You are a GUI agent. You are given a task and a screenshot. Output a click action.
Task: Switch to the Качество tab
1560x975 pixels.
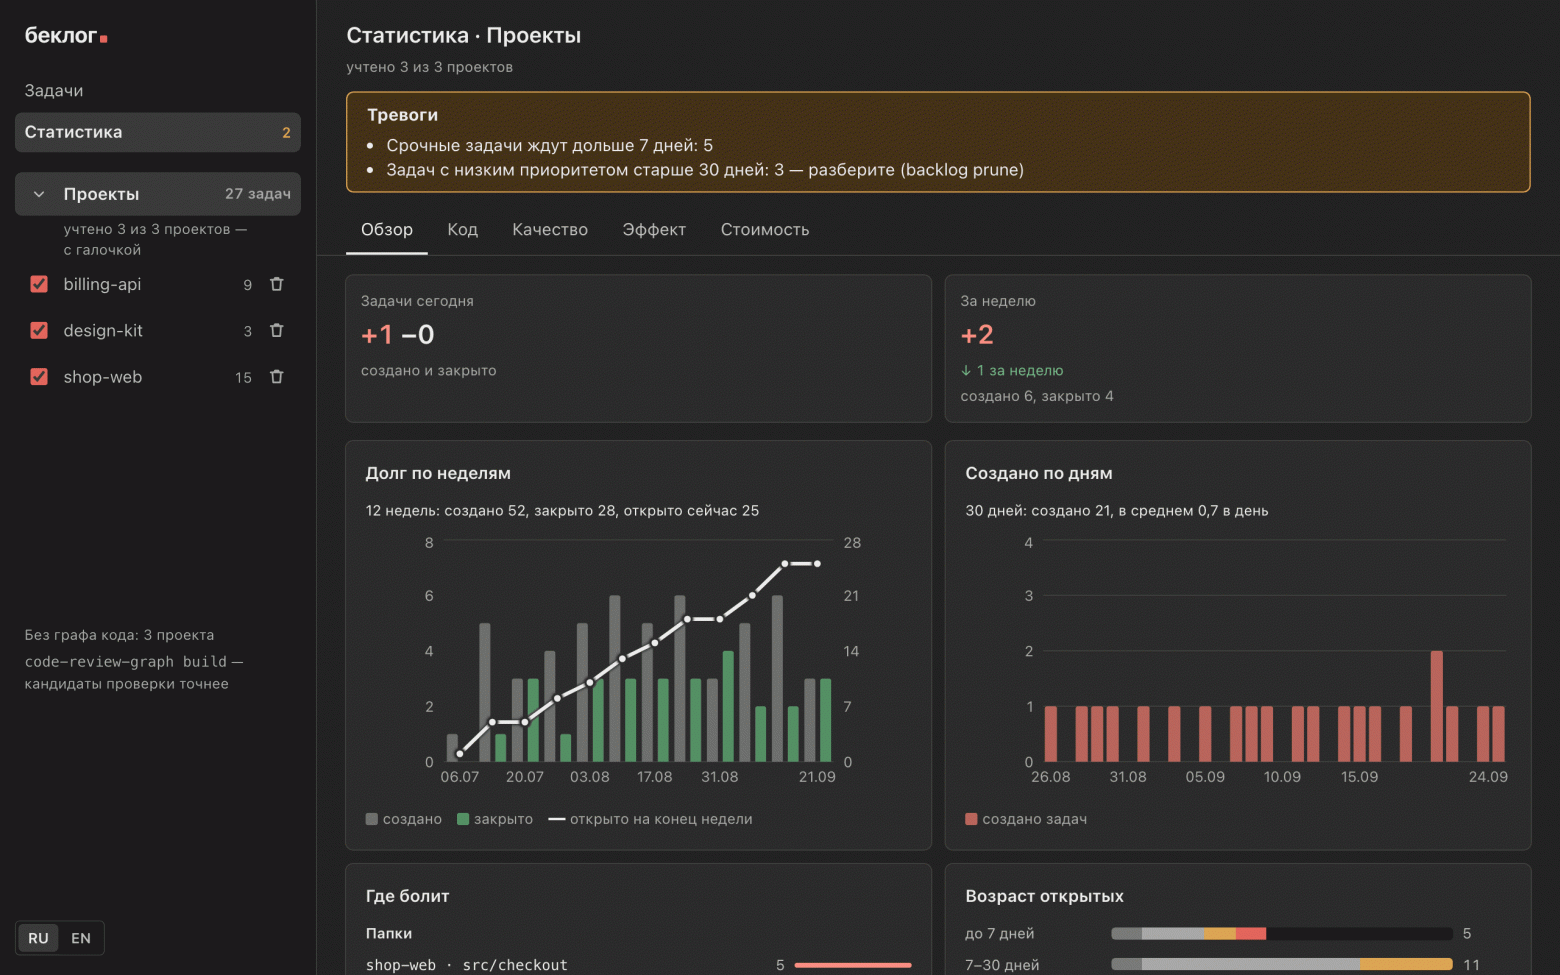550,230
